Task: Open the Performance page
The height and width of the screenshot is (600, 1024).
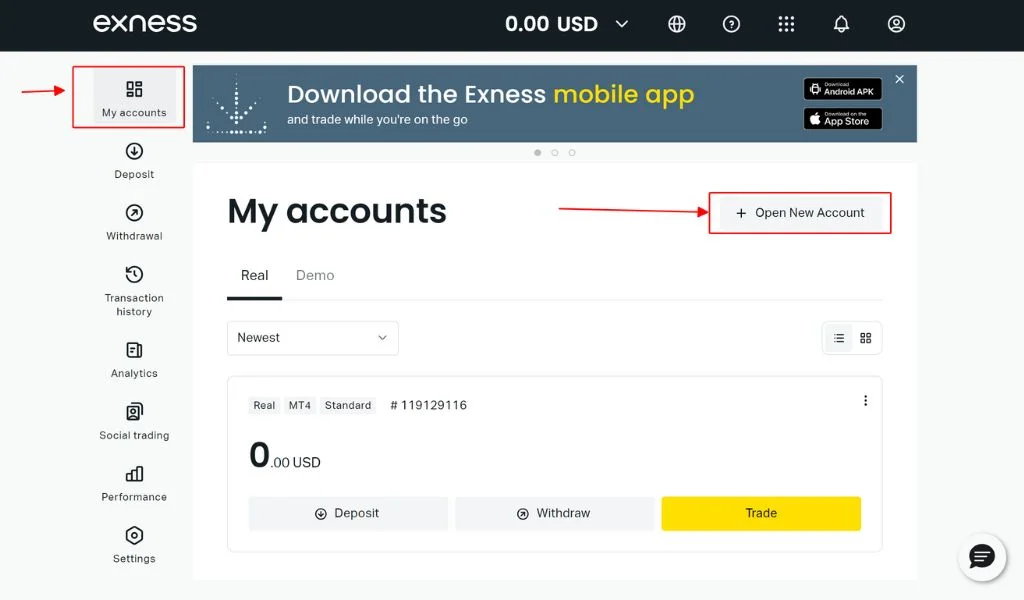Action: (133, 483)
